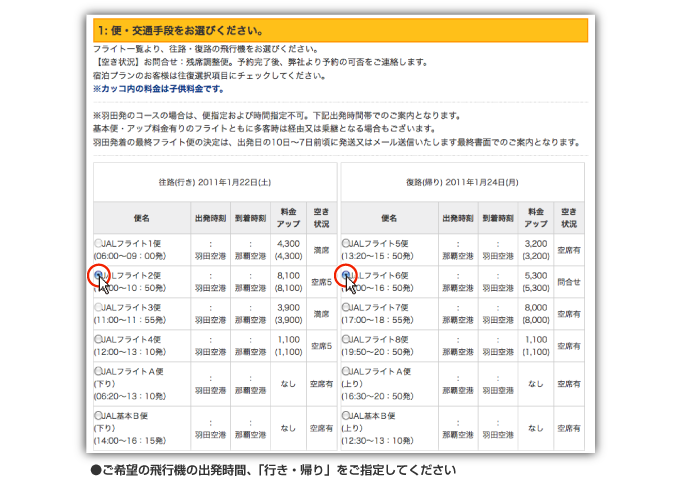
Task: Click 空席有 status of JALフライト8便
Action: pos(569,346)
